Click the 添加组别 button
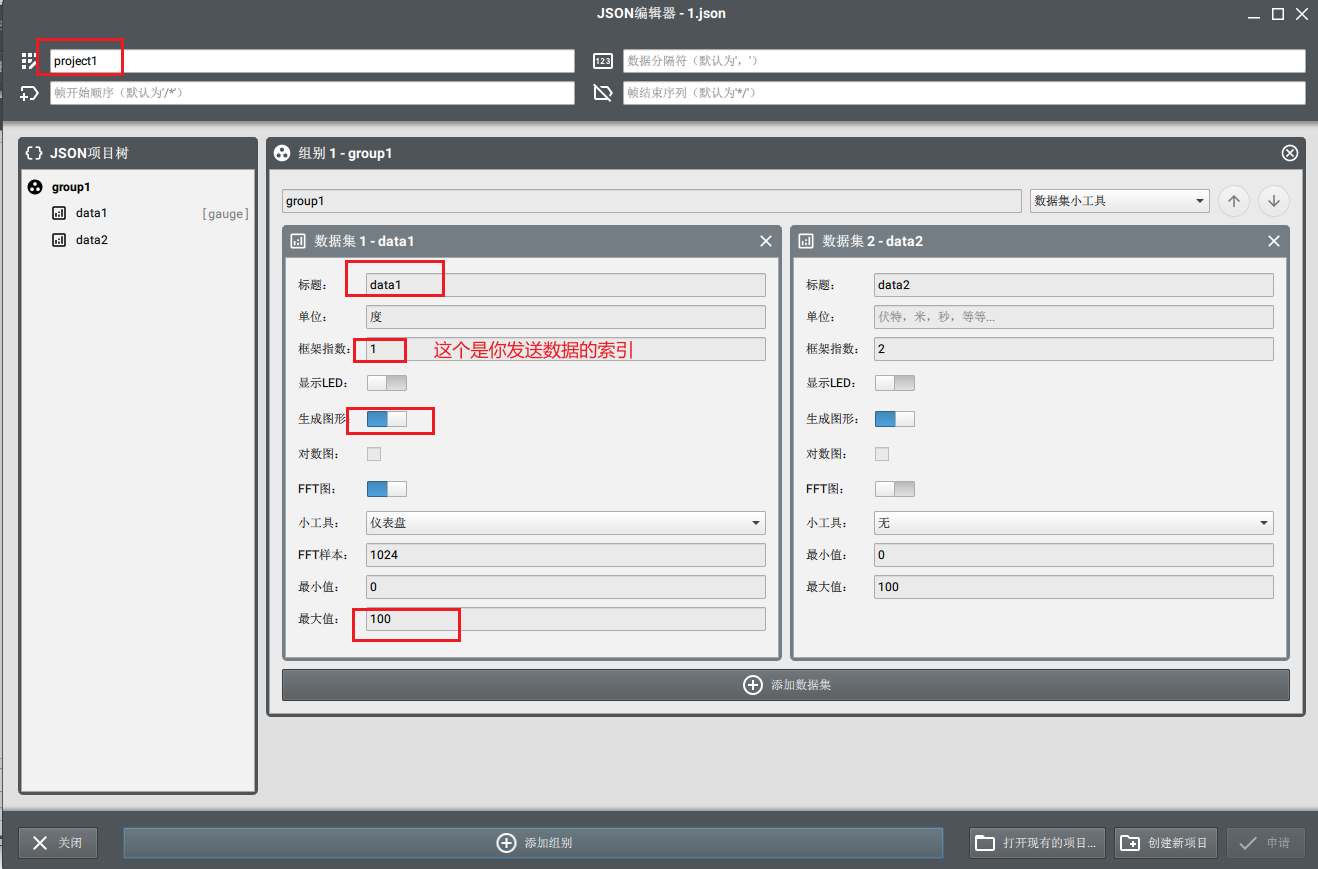This screenshot has height=869, width=1318. 533,843
